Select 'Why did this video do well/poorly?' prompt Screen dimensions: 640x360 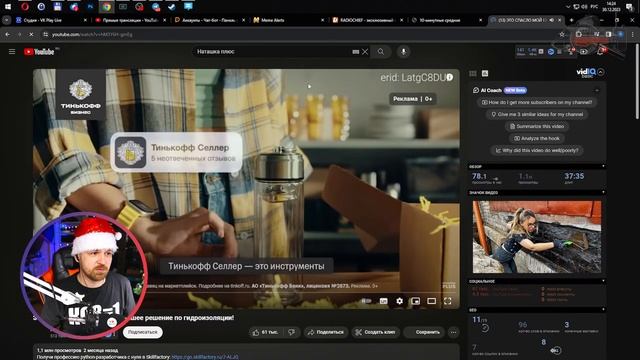[x=537, y=150]
